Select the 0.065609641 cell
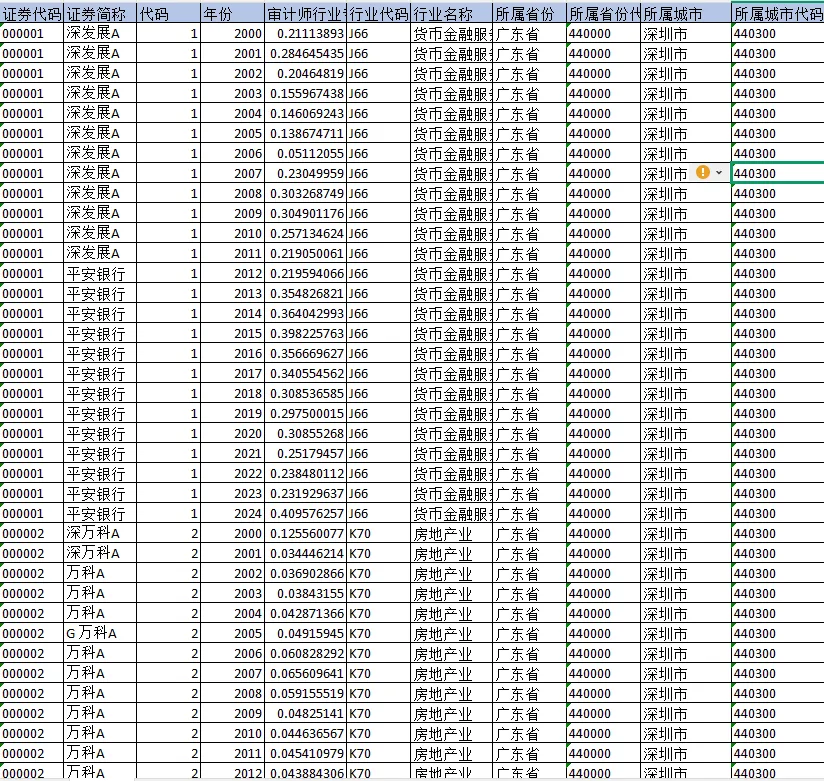 tap(305, 673)
